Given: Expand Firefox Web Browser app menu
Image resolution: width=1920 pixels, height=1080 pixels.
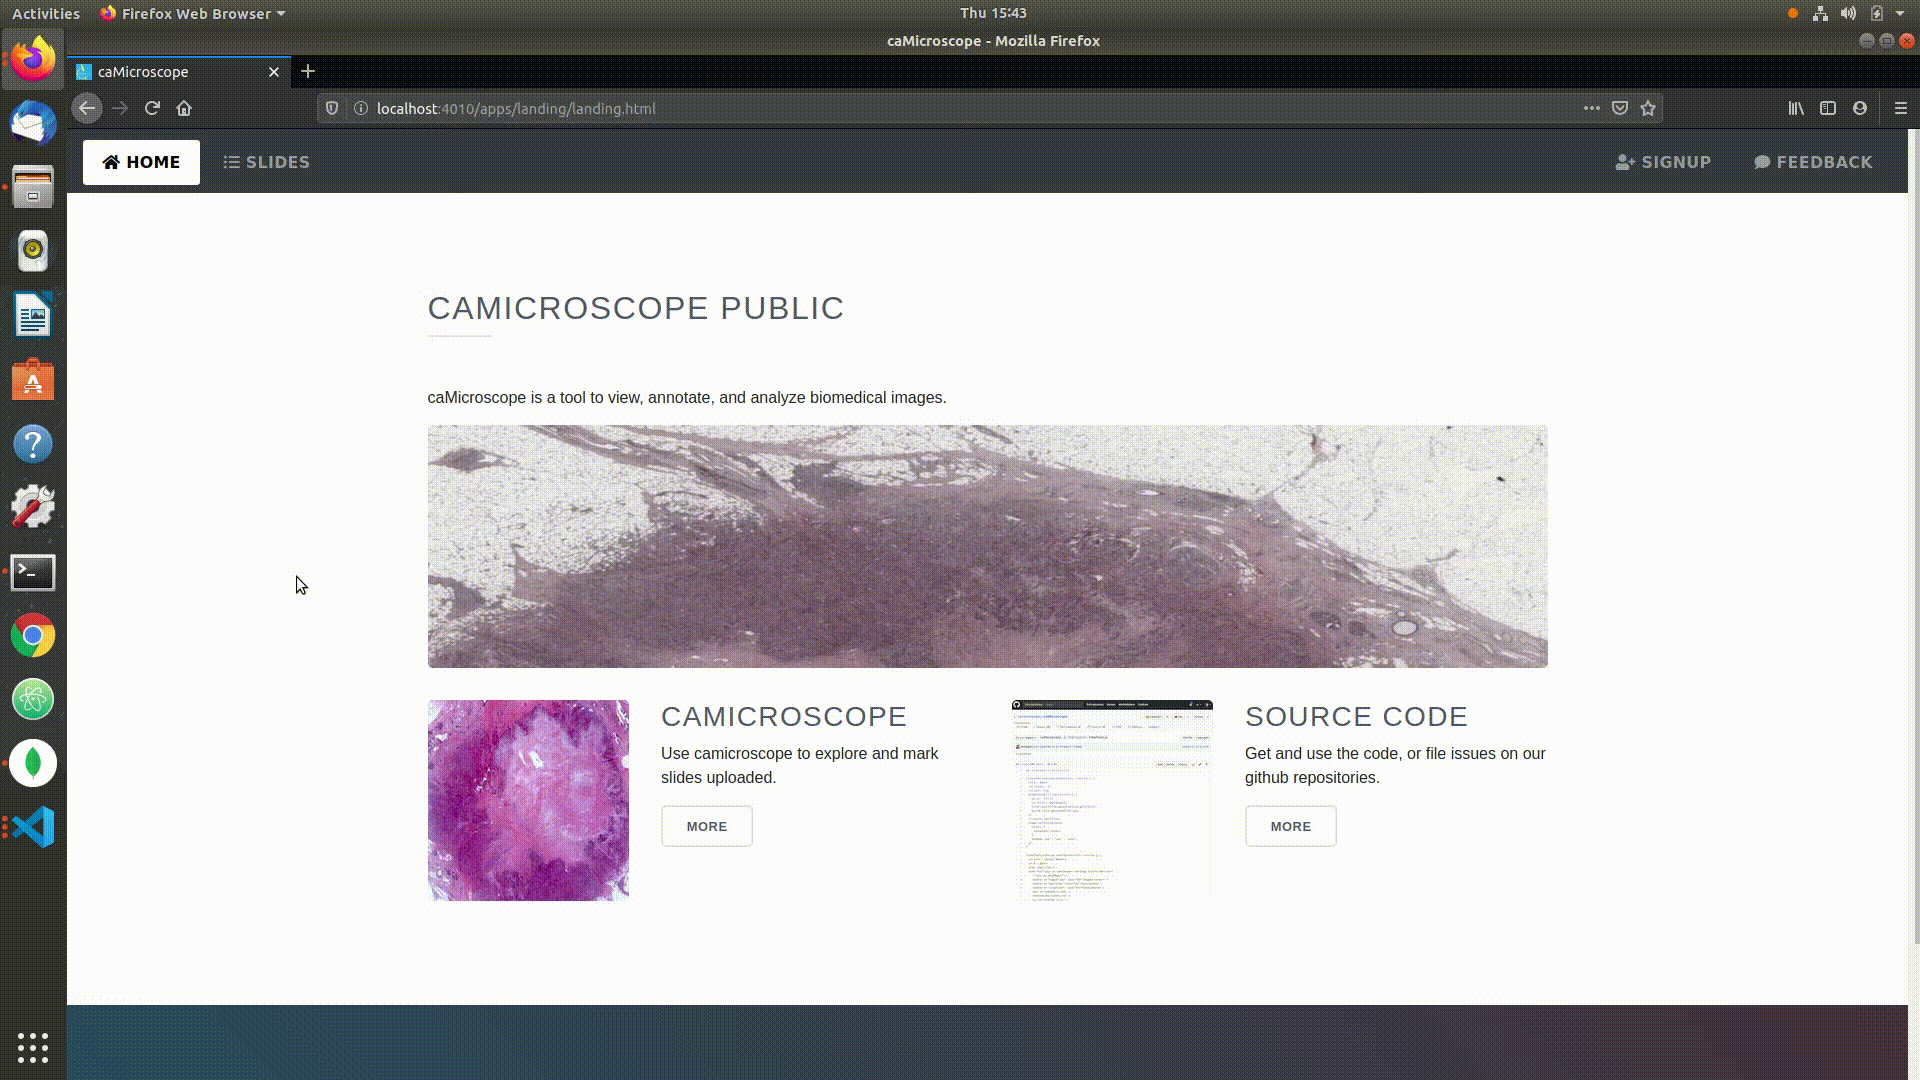Looking at the screenshot, I should (194, 13).
